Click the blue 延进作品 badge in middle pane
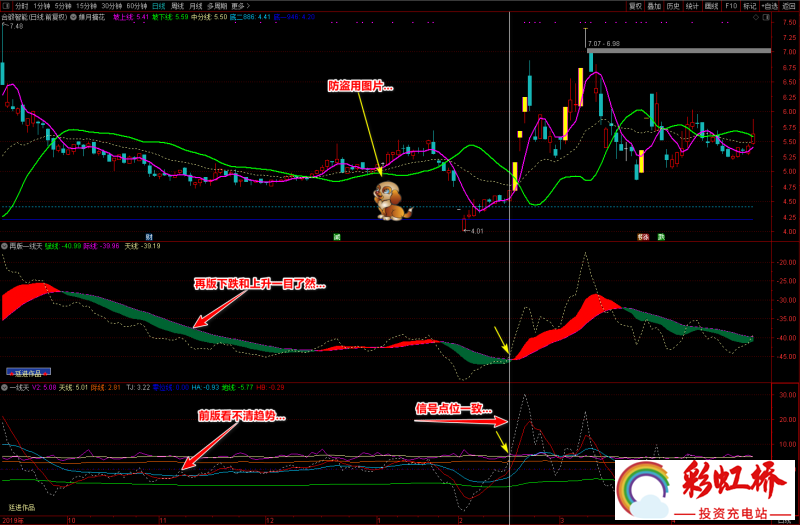 pyautogui.click(x=29, y=373)
